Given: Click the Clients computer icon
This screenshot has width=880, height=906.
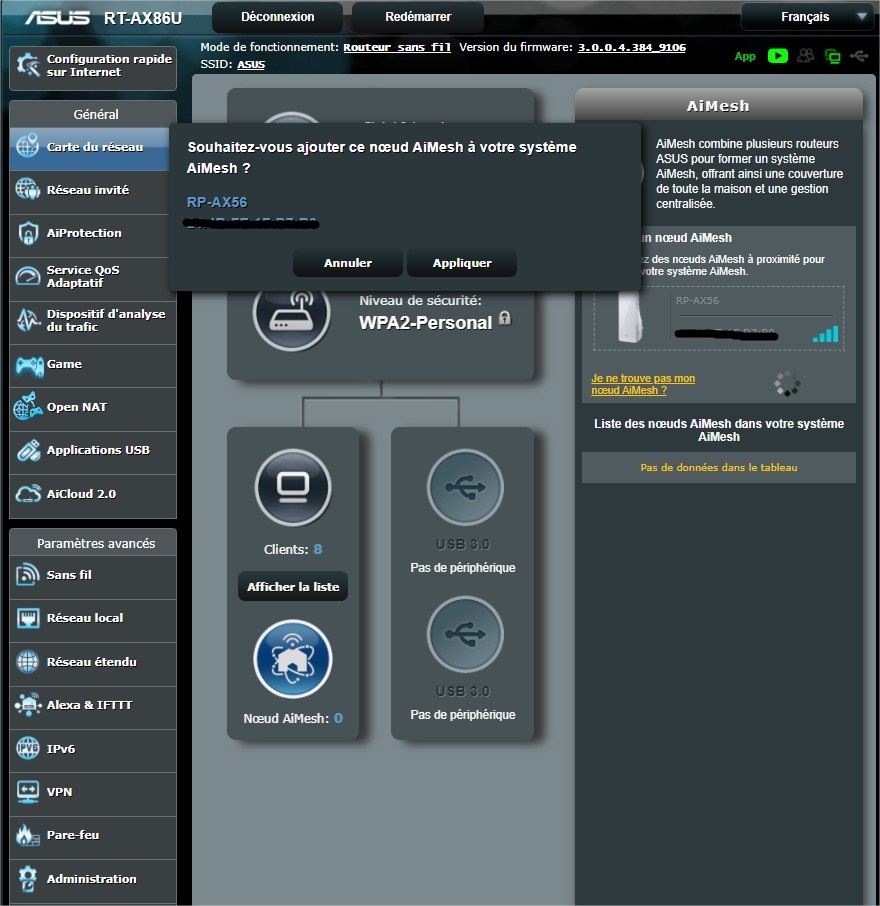Looking at the screenshot, I should tap(292, 488).
